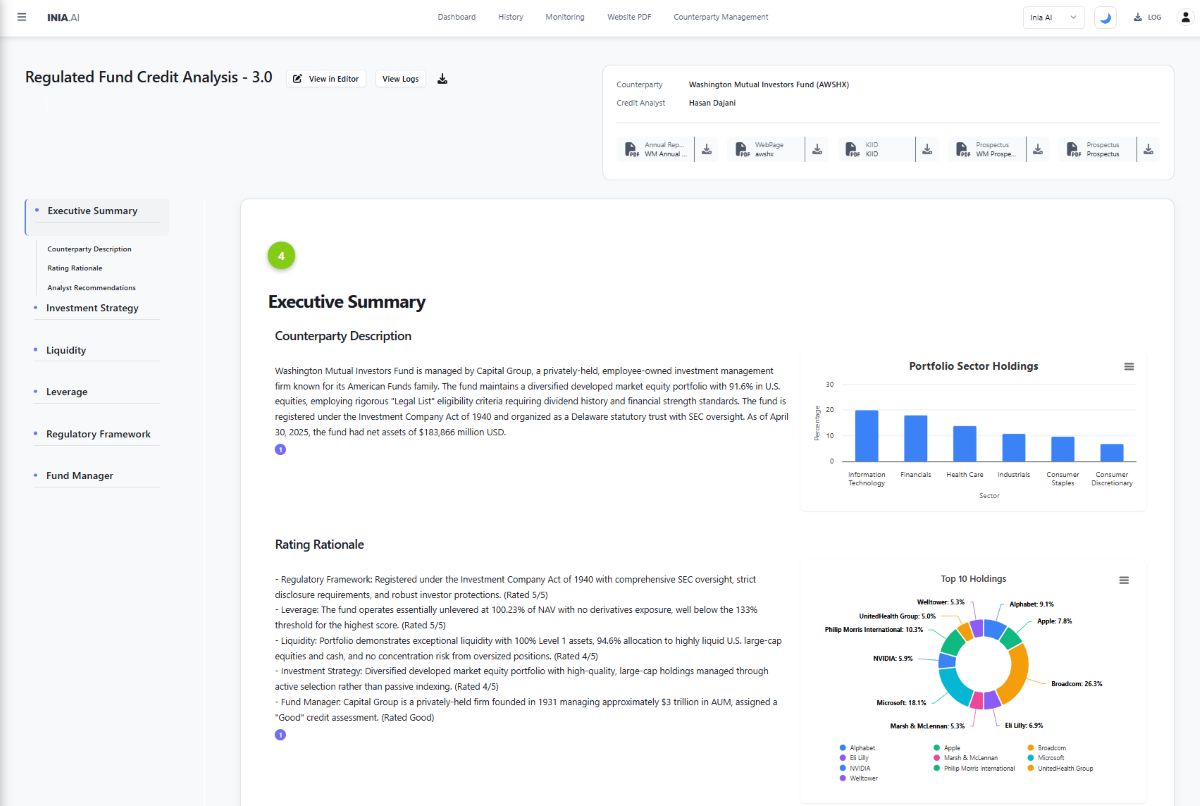Select Executive Summary in the sidebar
1200x806 pixels.
[x=97, y=211]
